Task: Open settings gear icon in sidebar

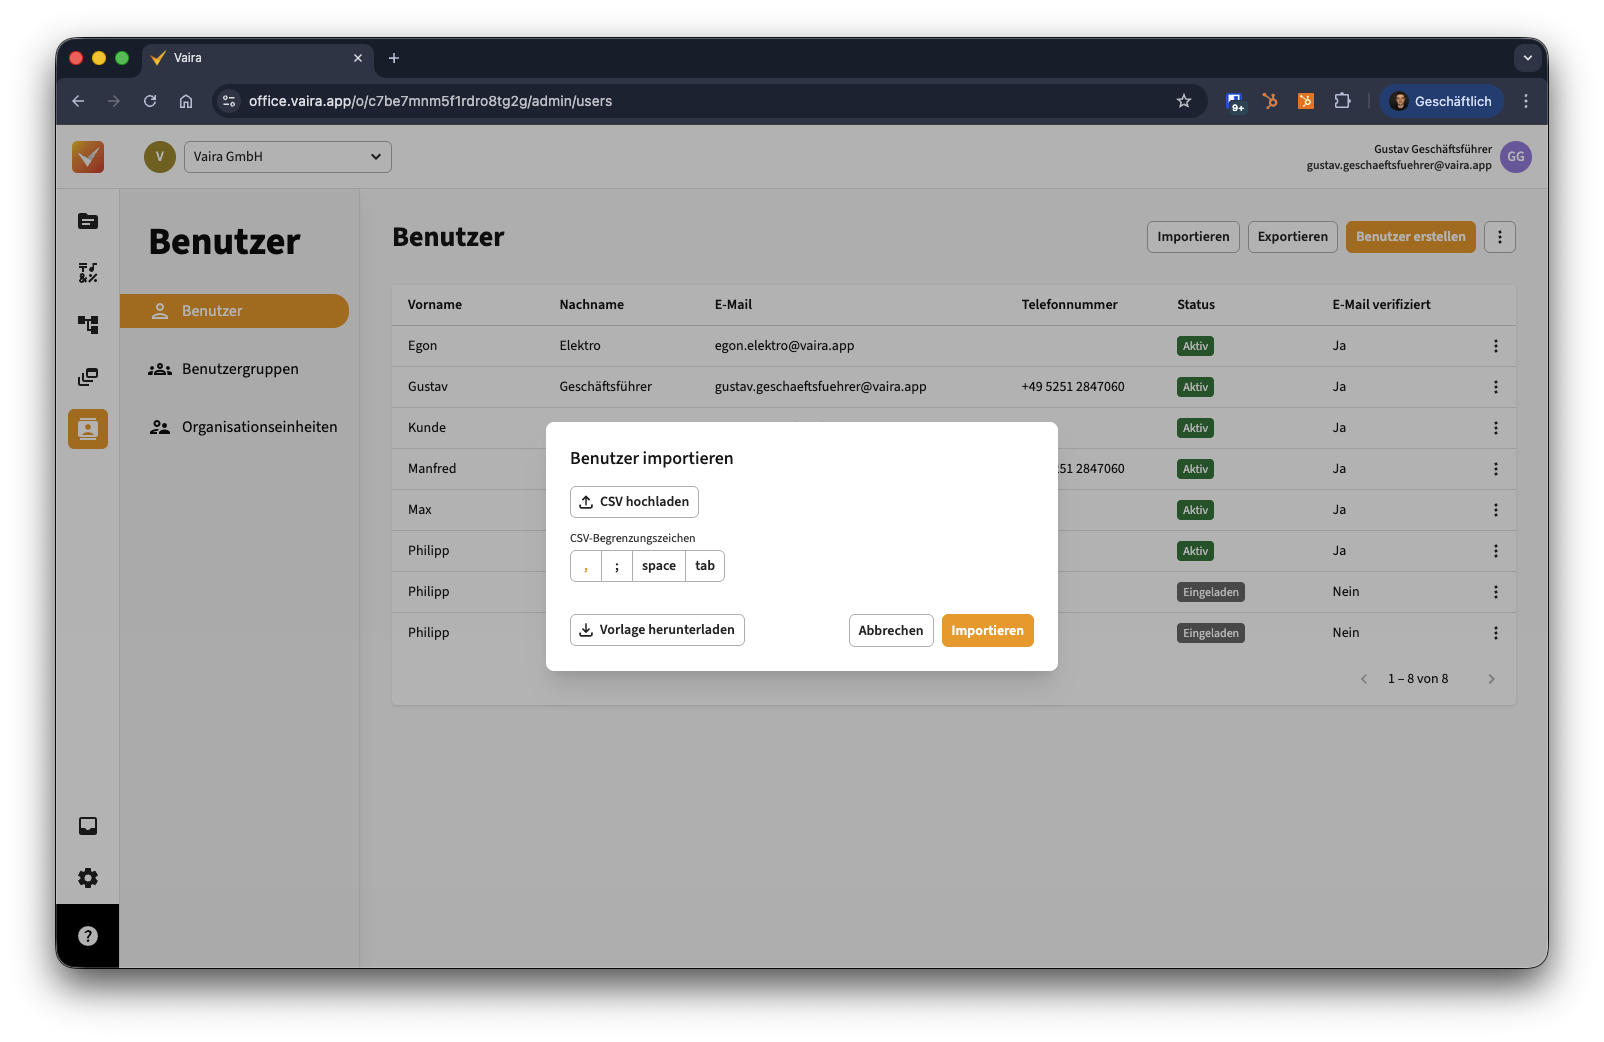Action: 88,878
